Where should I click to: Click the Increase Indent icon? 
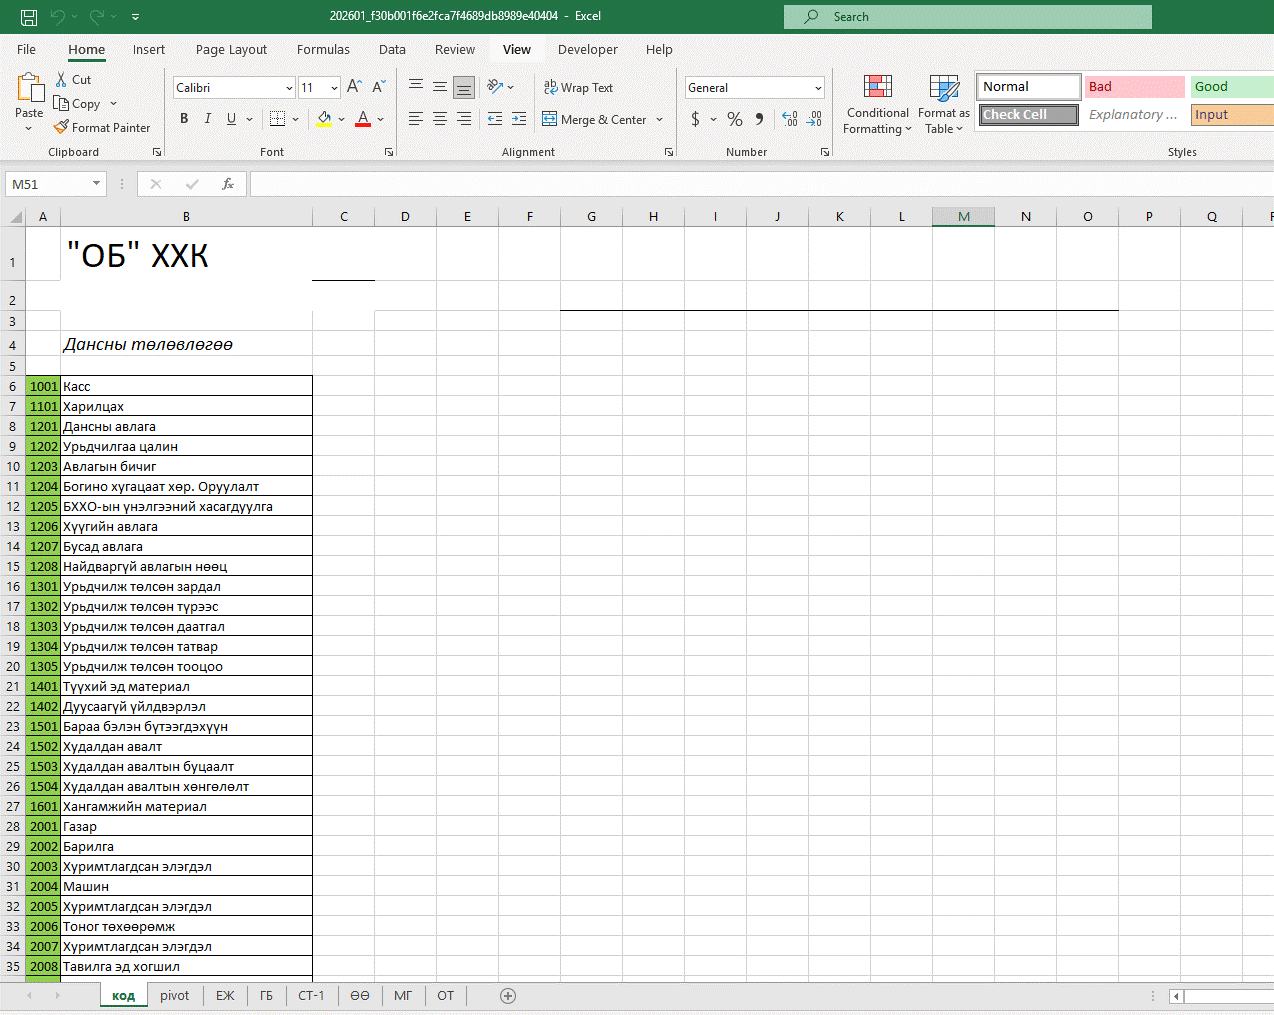518,119
